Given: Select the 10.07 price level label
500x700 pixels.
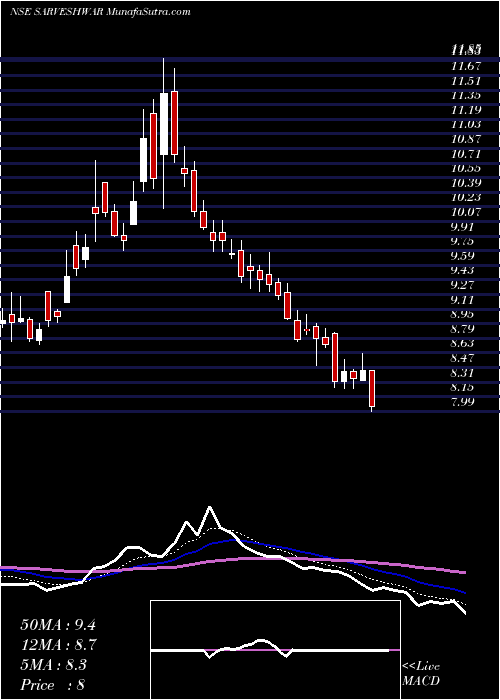Looking at the screenshot, I should [x=466, y=212].
